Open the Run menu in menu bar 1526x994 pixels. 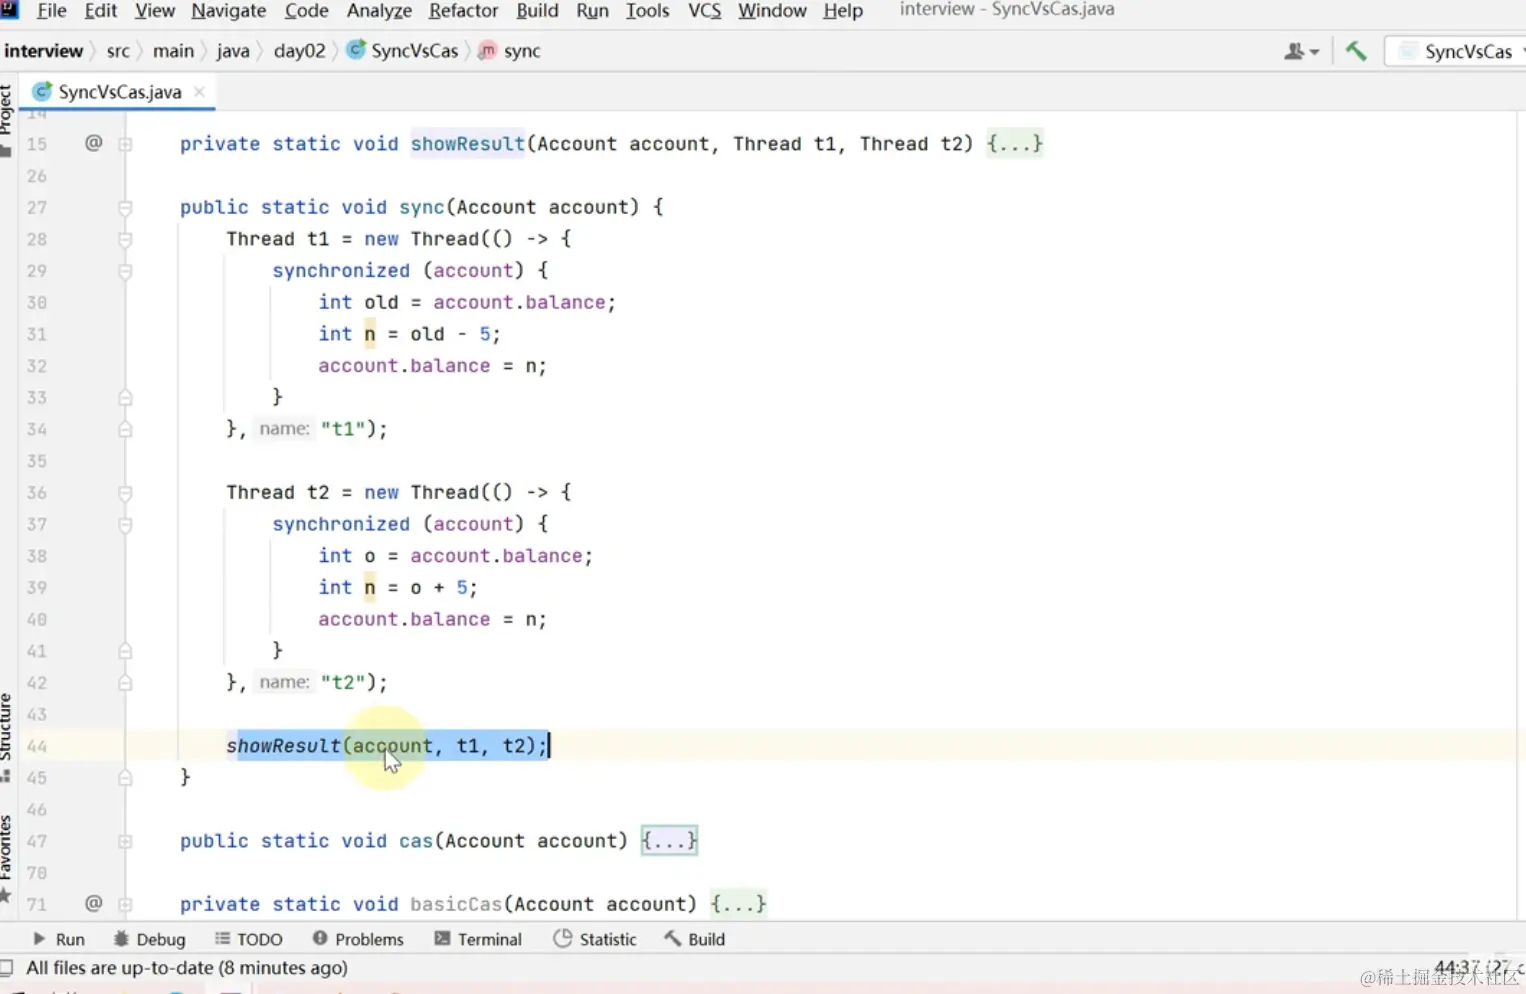pos(592,11)
